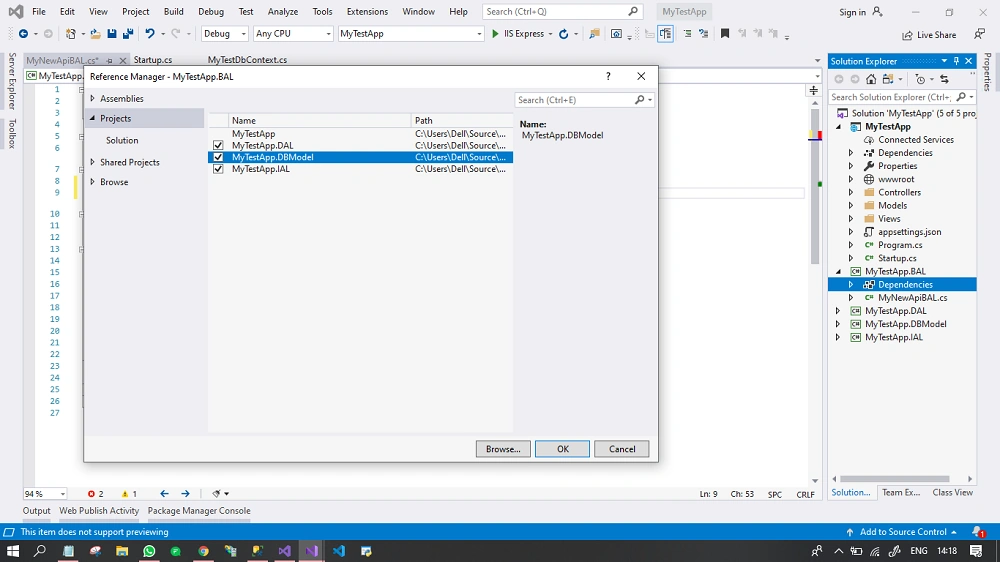Click the main Search (Ctrl+Q) box
Image resolution: width=1000 pixels, height=562 pixels.
pos(562,11)
